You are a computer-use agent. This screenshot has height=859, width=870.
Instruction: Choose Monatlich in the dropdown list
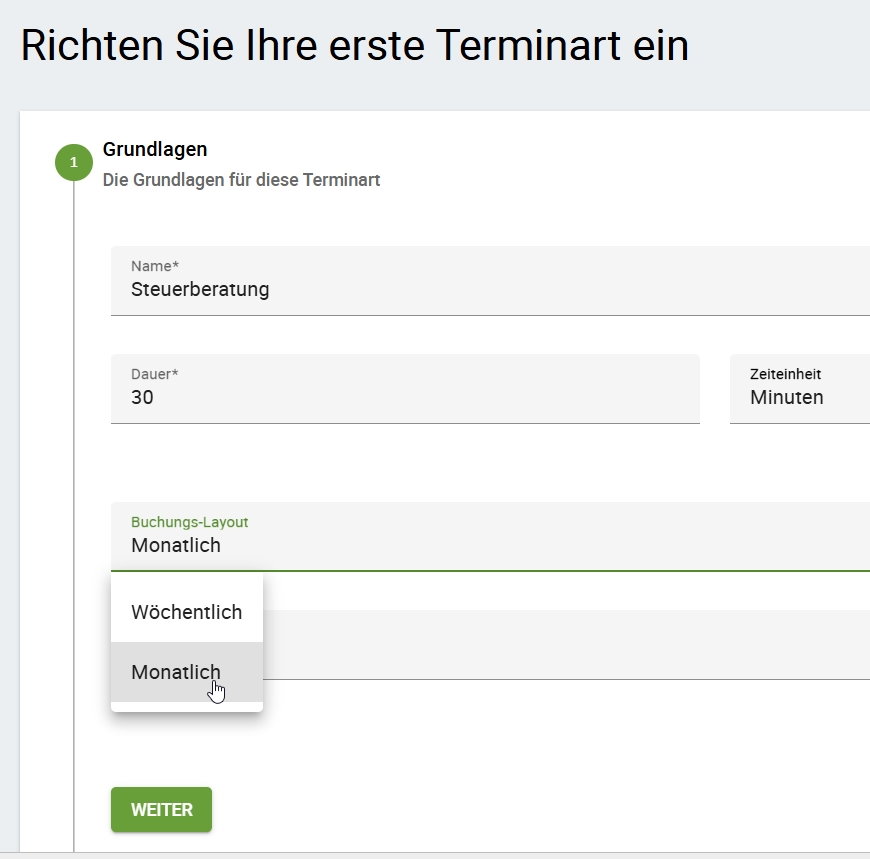click(176, 672)
